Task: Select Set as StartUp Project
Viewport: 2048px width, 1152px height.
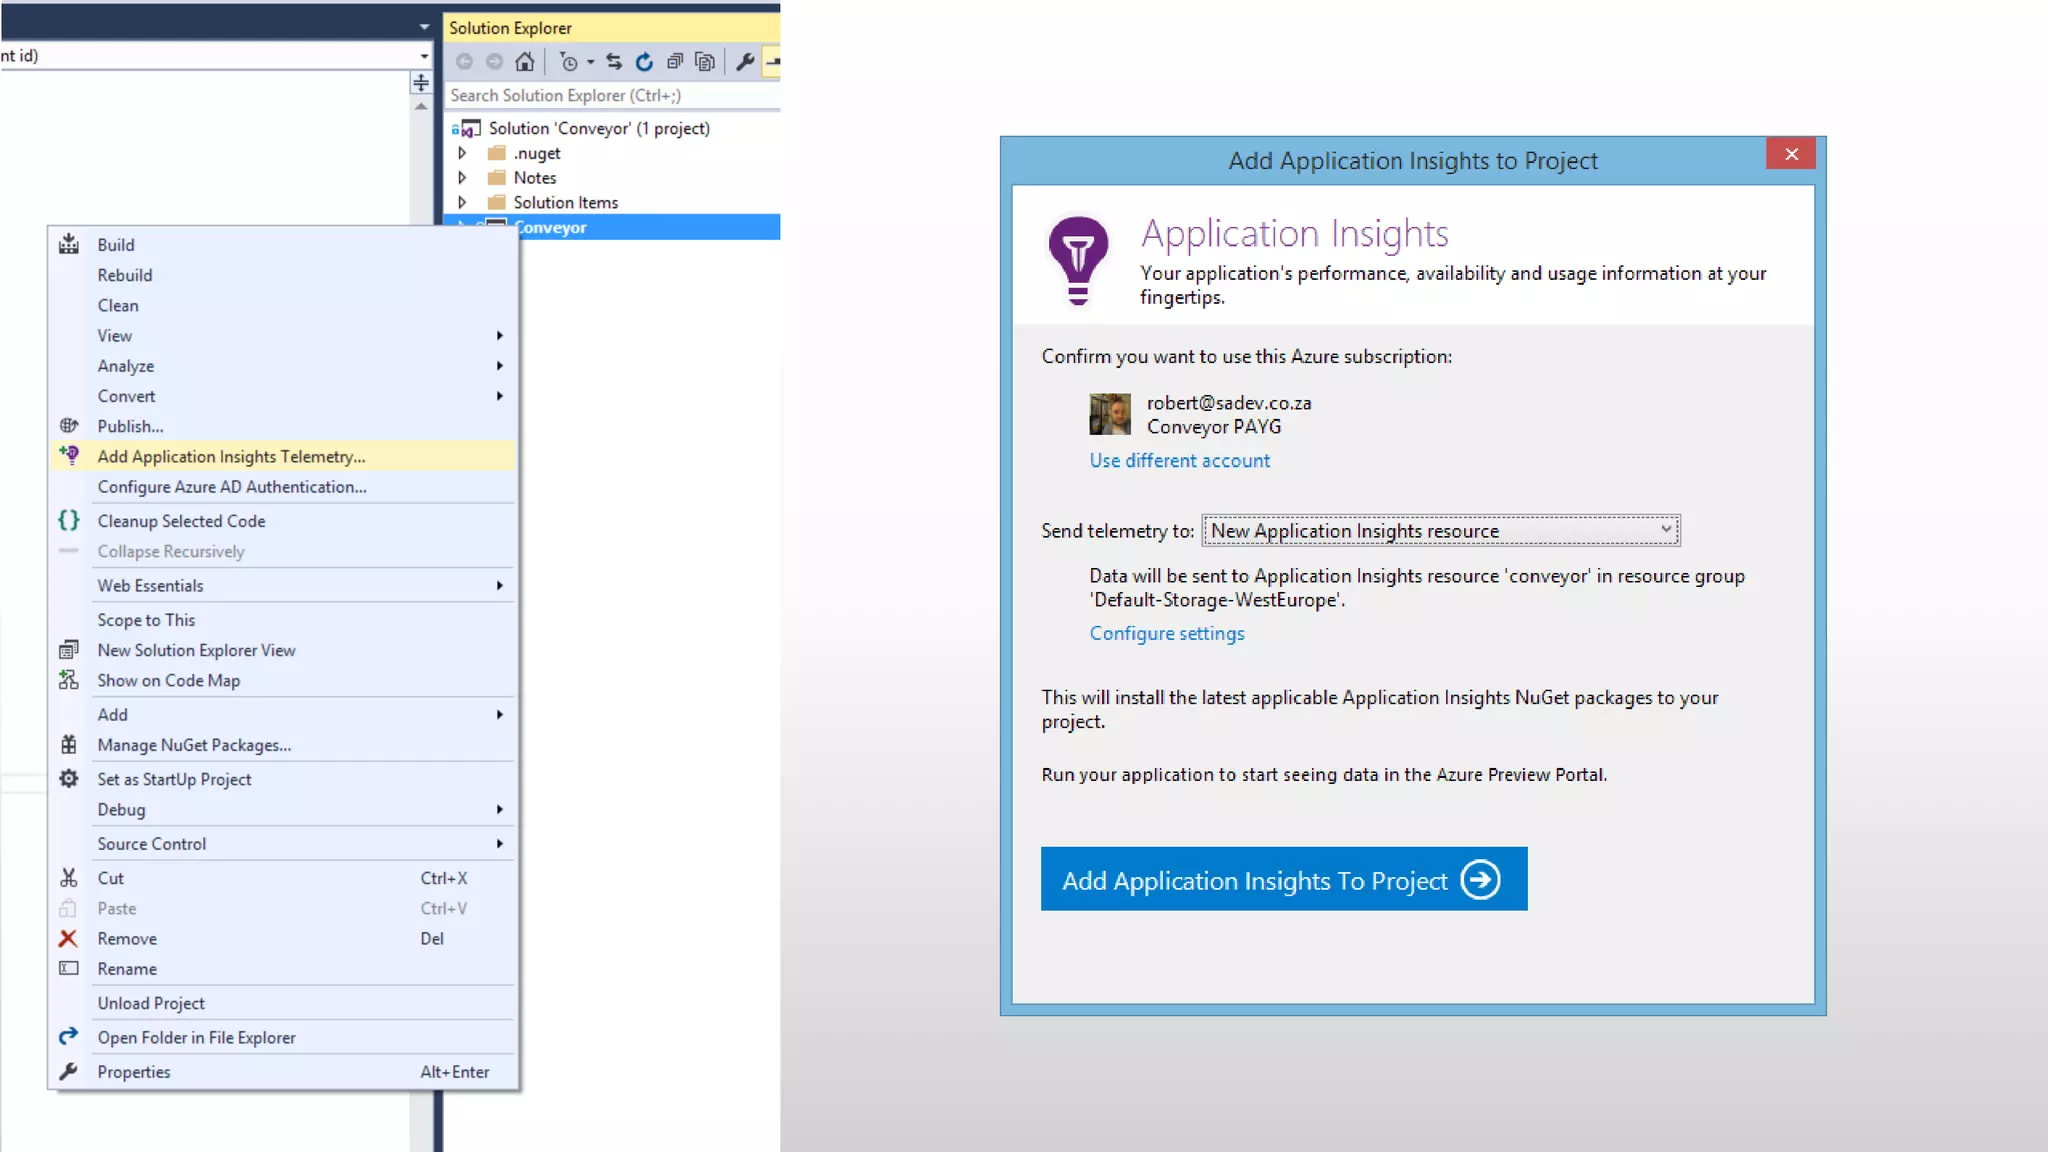Action: (174, 779)
